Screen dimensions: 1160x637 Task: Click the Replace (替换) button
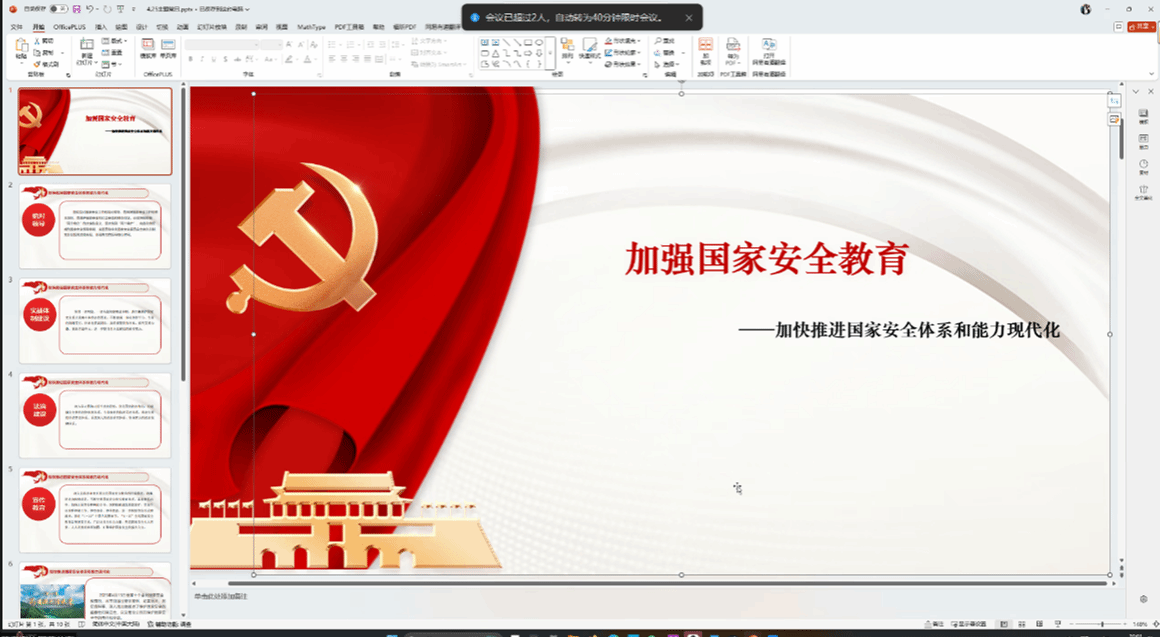664,53
